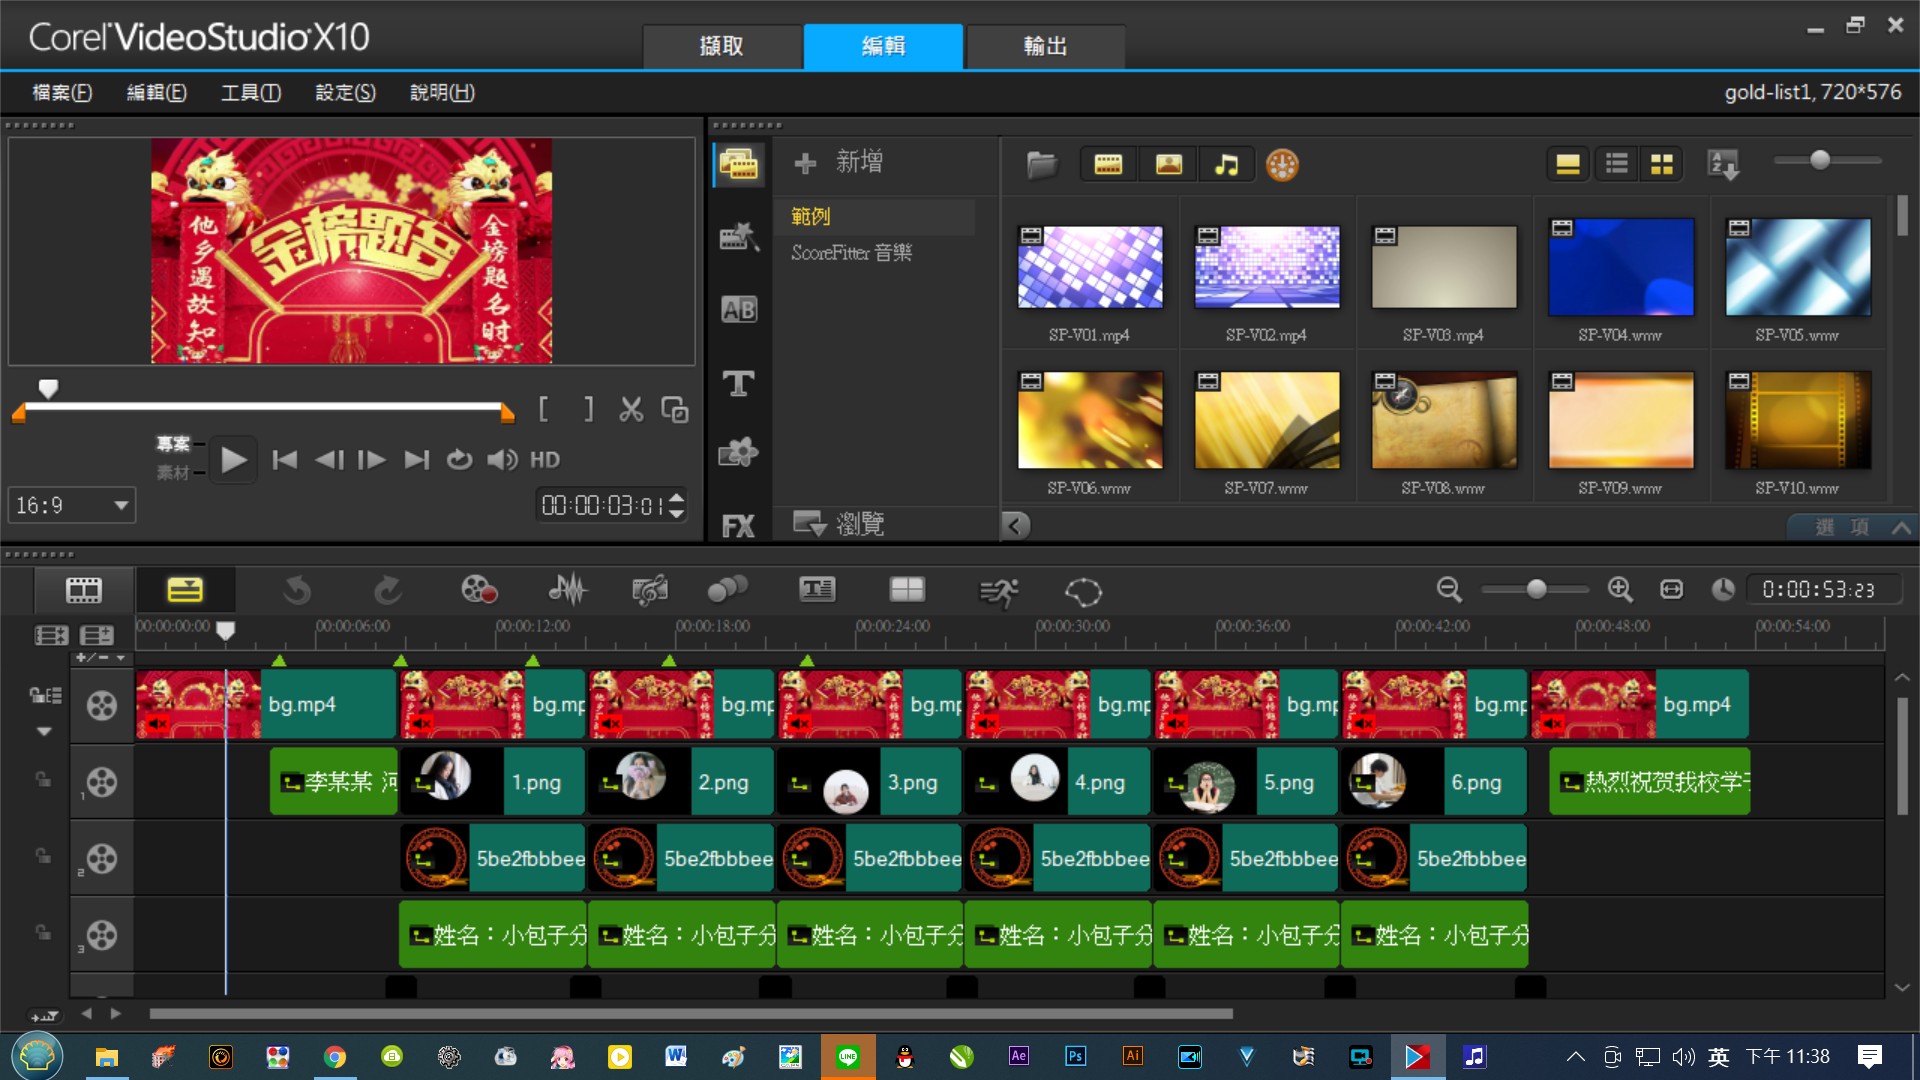The width and height of the screenshot is (1920, 1080).
Task: Set mark-out bracket on preview
Action: [588, 409]
